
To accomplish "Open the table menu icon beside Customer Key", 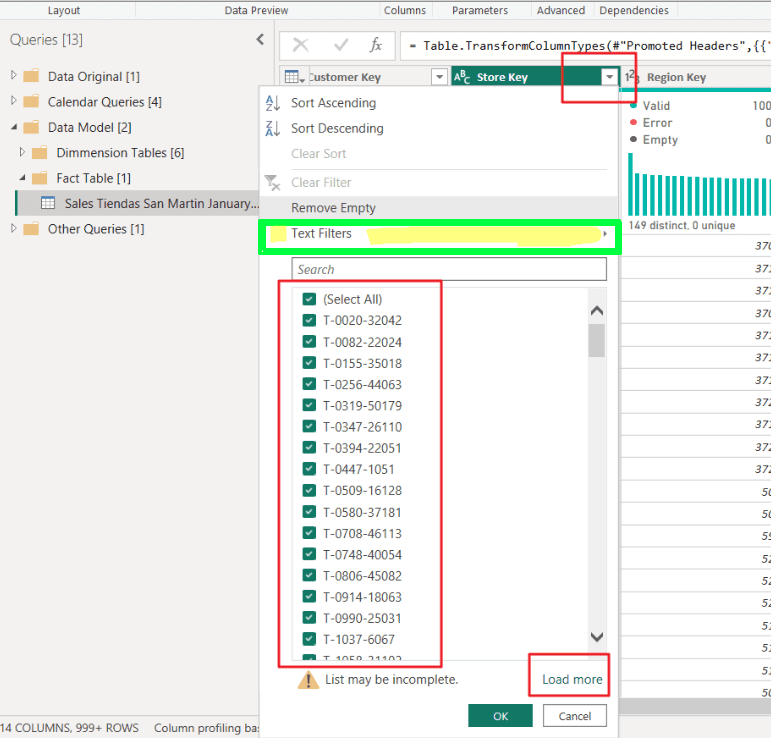I will pos(295,77).
